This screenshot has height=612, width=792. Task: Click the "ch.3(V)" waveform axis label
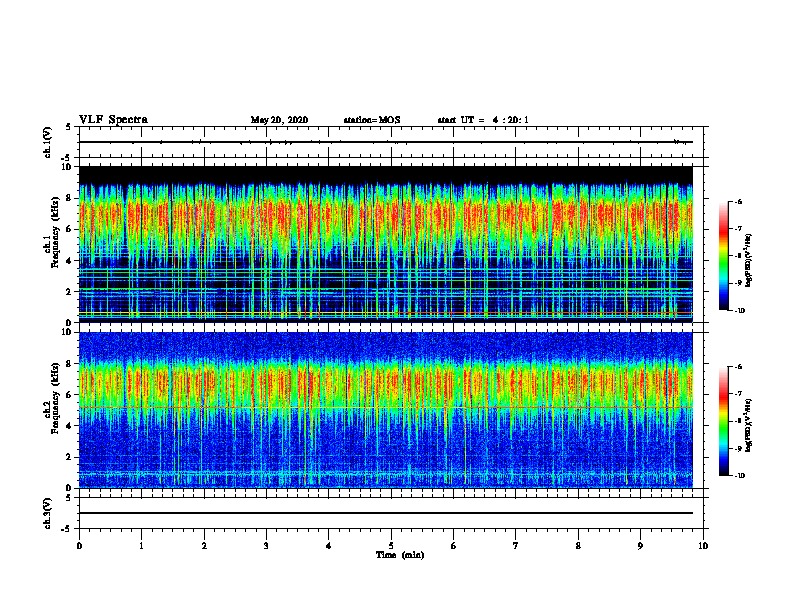(x=47, y=513)
